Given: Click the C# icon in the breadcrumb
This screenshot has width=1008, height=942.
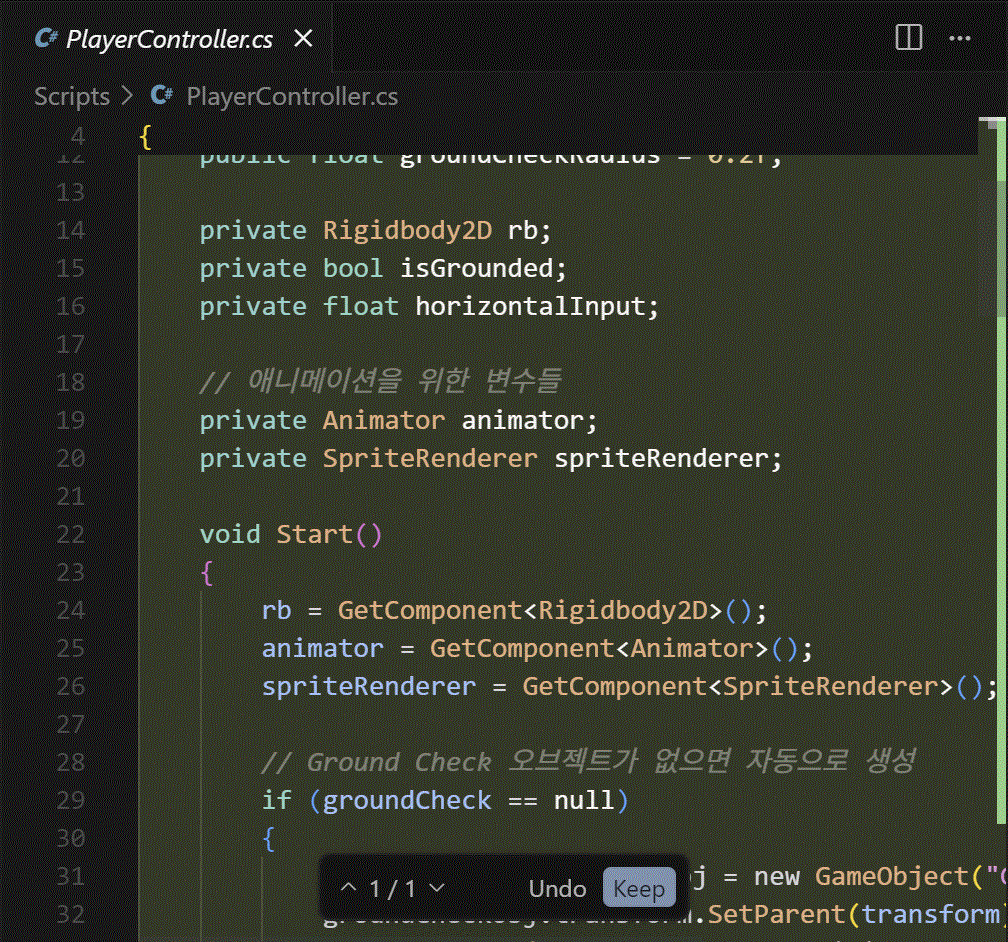Looking at the screenshot, I should click(161, 96).
